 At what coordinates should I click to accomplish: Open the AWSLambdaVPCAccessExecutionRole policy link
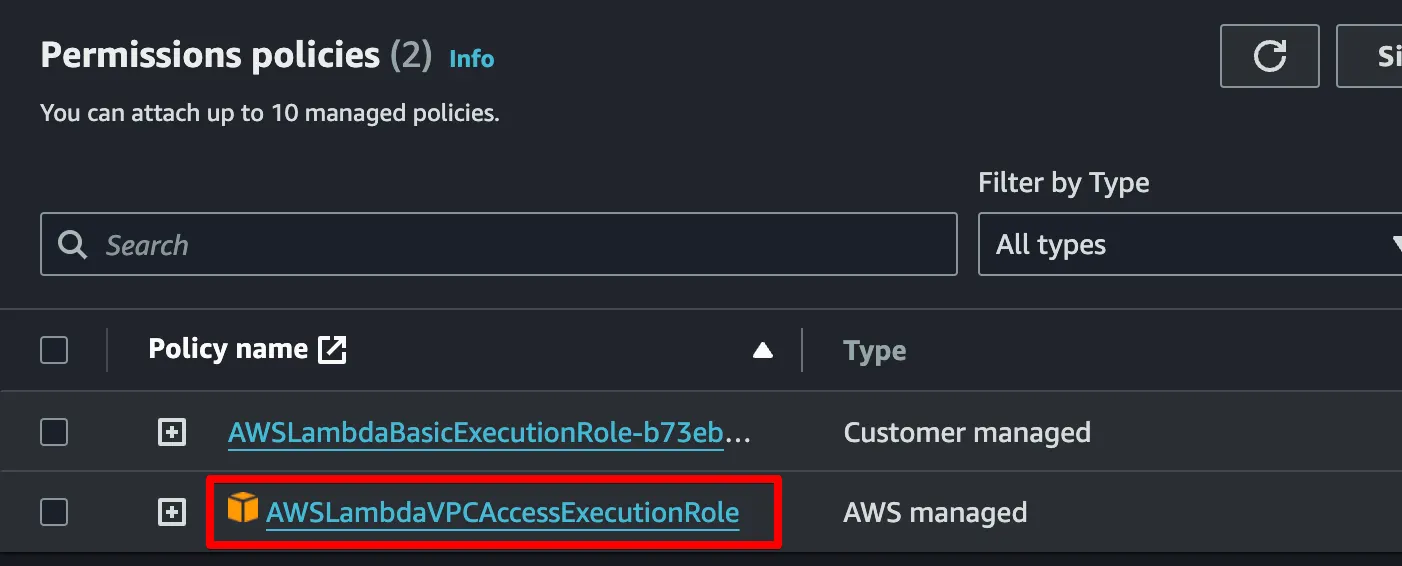click(502, 513)
